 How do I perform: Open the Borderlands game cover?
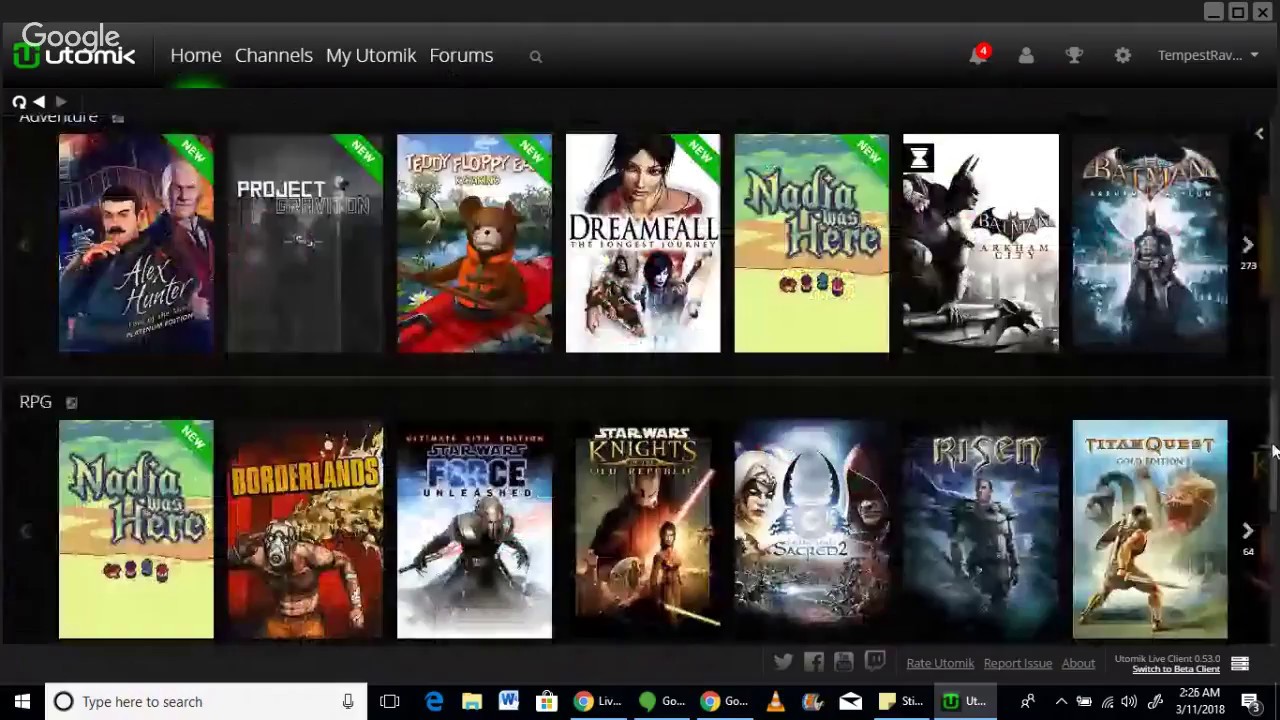305,529
